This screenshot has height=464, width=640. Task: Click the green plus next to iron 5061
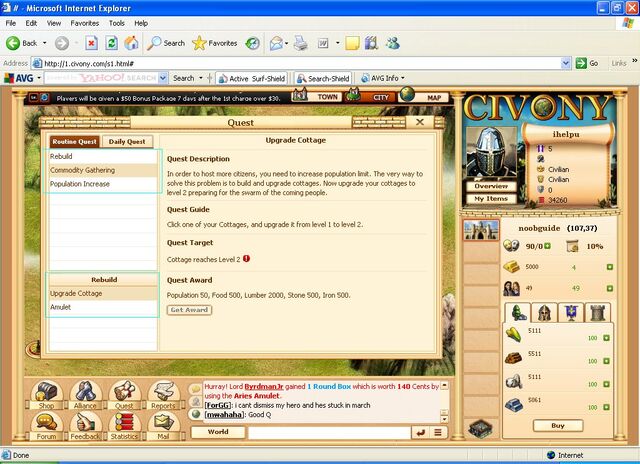pos(607,407)
